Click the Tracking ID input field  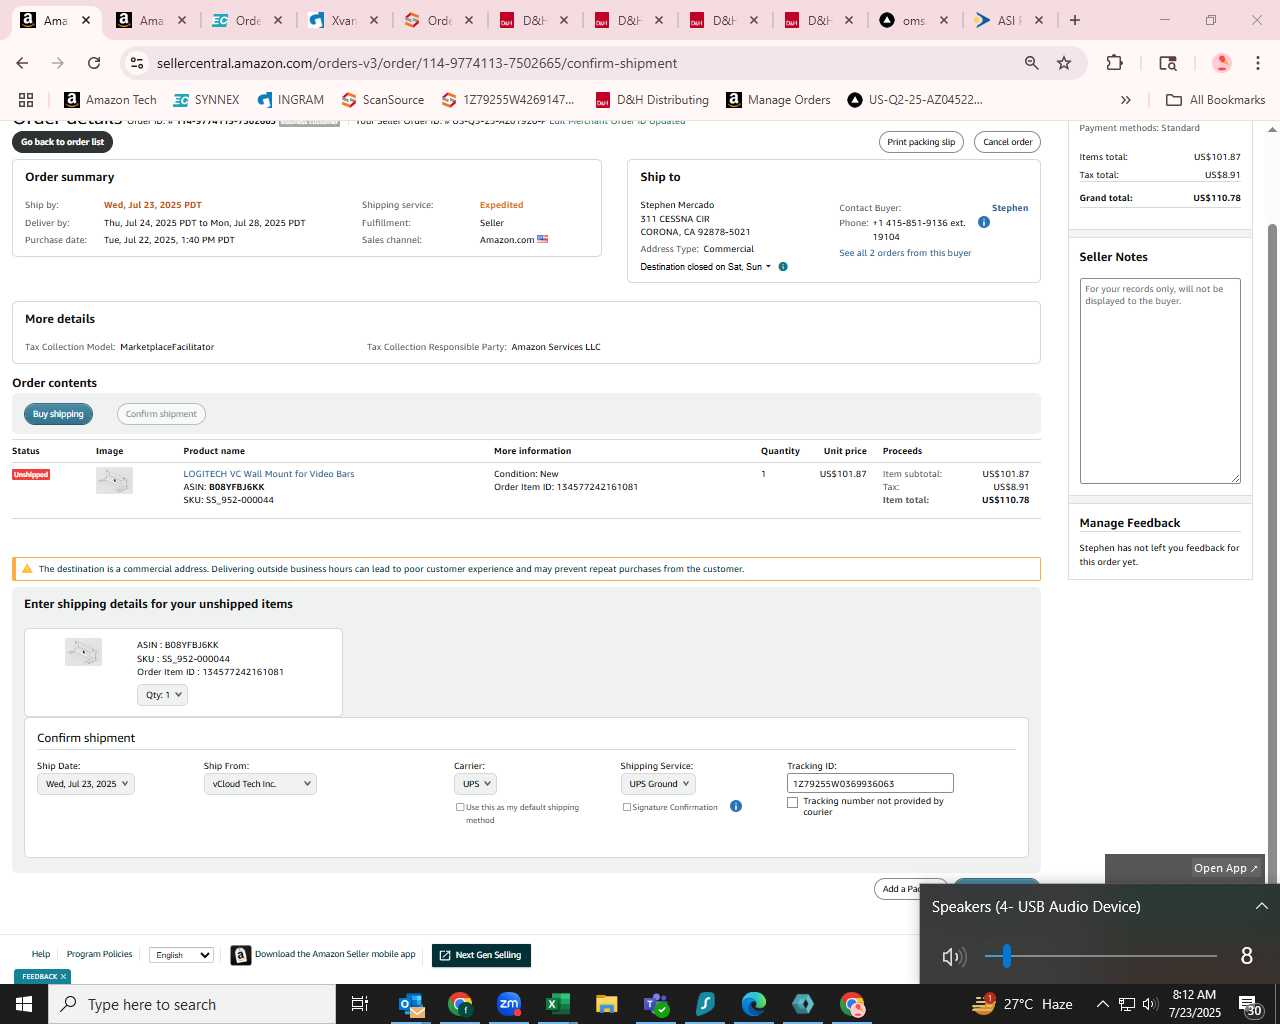870,784
